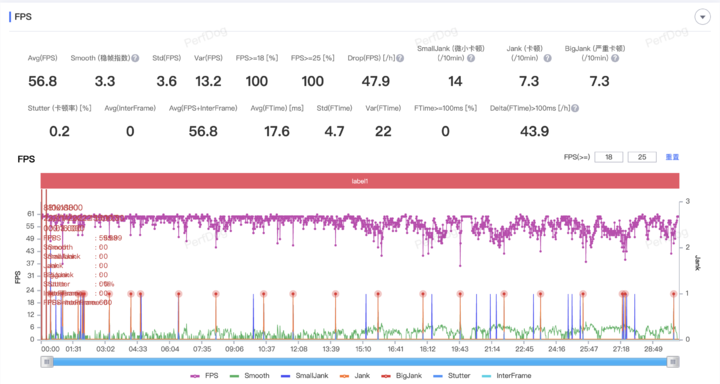Viewport: 720px width, 384px height.
Task: Open help icon beside Delta(FTime)>100ms
Action: [x=575, y=108]
